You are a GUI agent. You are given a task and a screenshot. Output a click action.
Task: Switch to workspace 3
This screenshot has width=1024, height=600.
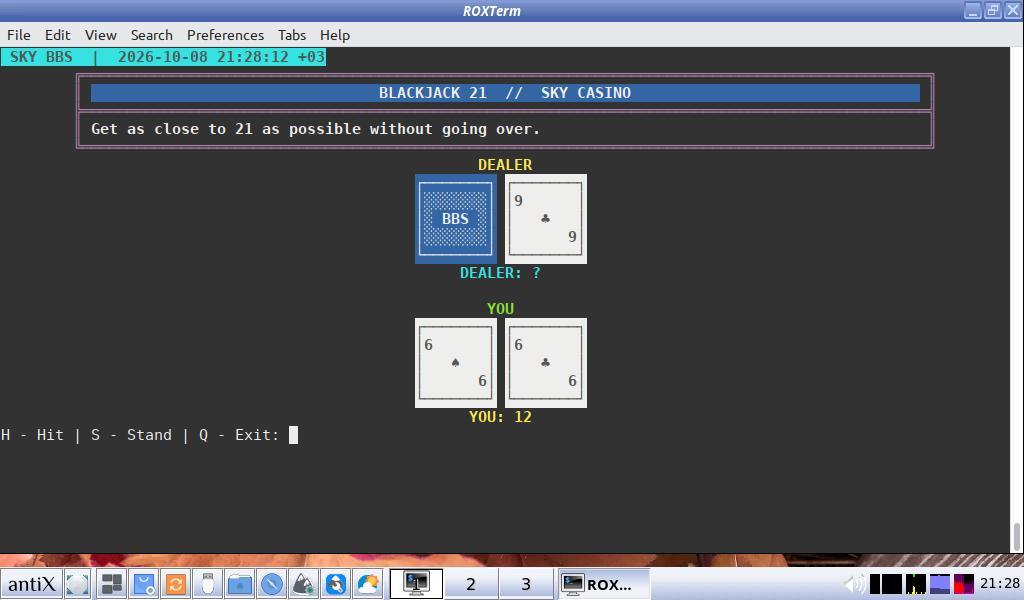(x=526, y=584)
